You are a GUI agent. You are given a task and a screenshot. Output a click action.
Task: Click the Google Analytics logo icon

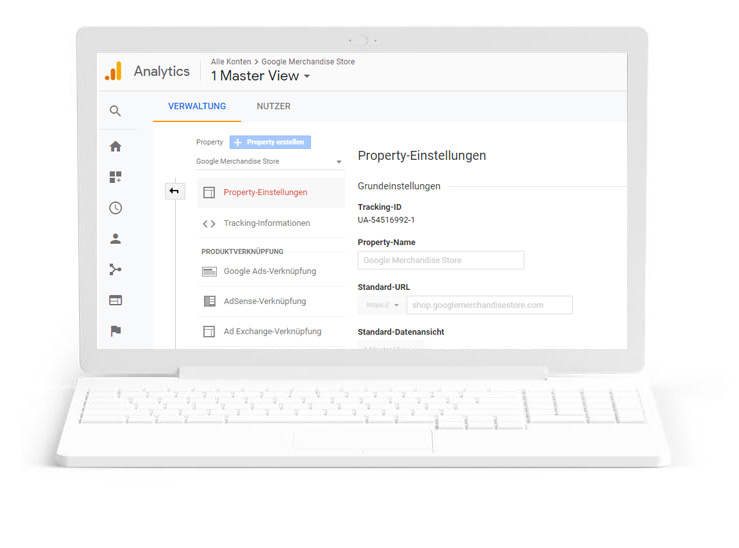pos(113,71)
